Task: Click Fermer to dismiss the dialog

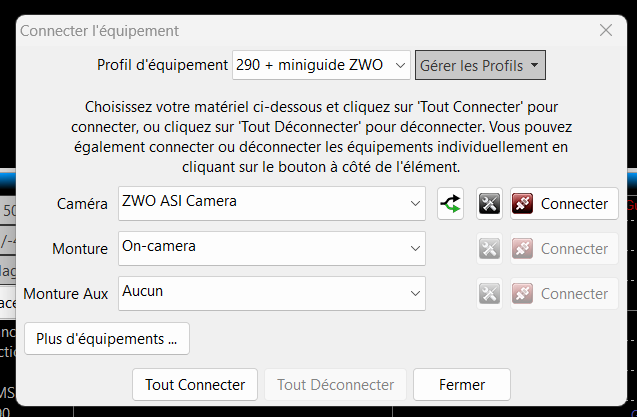Action: click(x=462, y=384)
